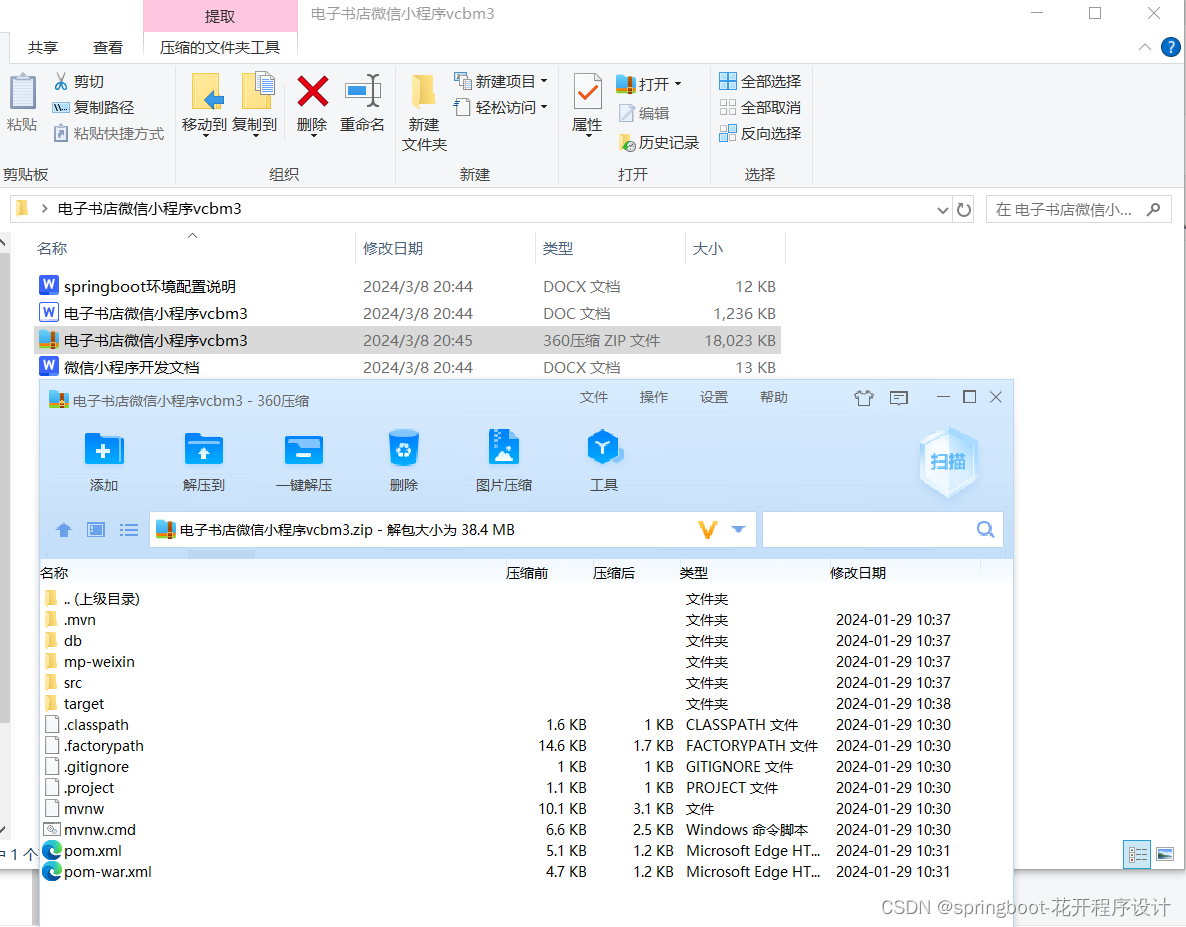
Task: Create a folder with 新建文件夹 icon
Action: [x=423, y=110]
